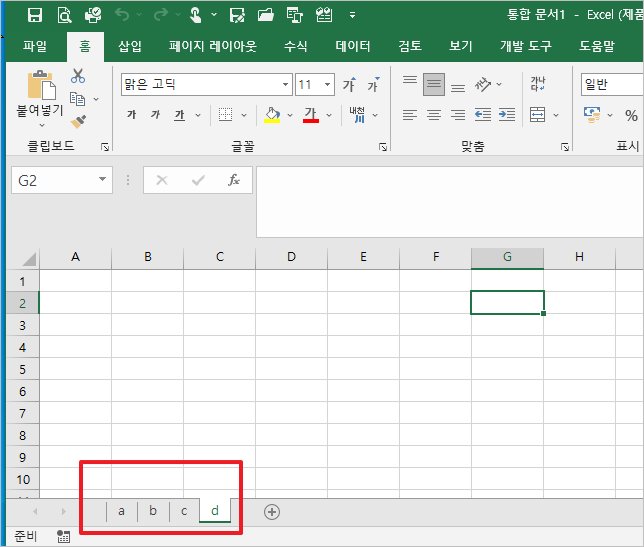Click the macro record icon in status bar

click(63, 537)
